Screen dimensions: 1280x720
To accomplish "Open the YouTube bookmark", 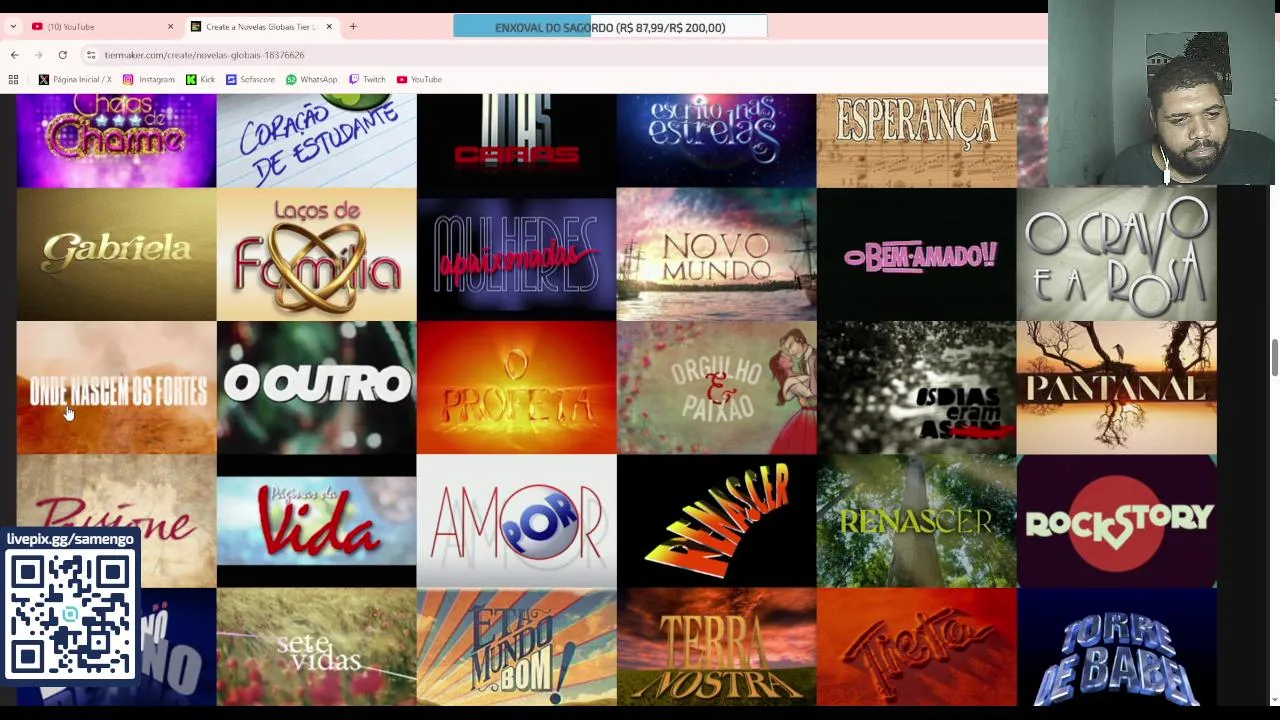I will [419, 79].
